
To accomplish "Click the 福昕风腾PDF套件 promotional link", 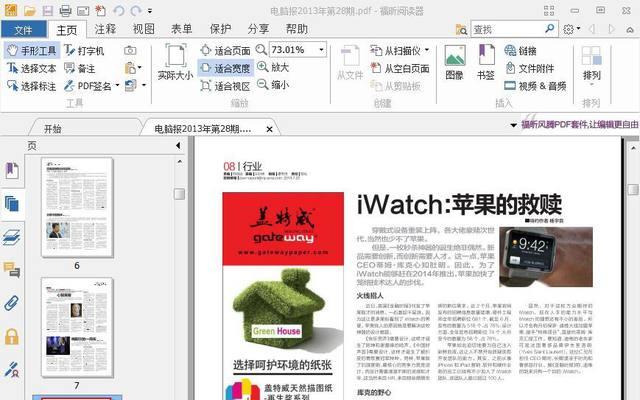I will (580, 124).
